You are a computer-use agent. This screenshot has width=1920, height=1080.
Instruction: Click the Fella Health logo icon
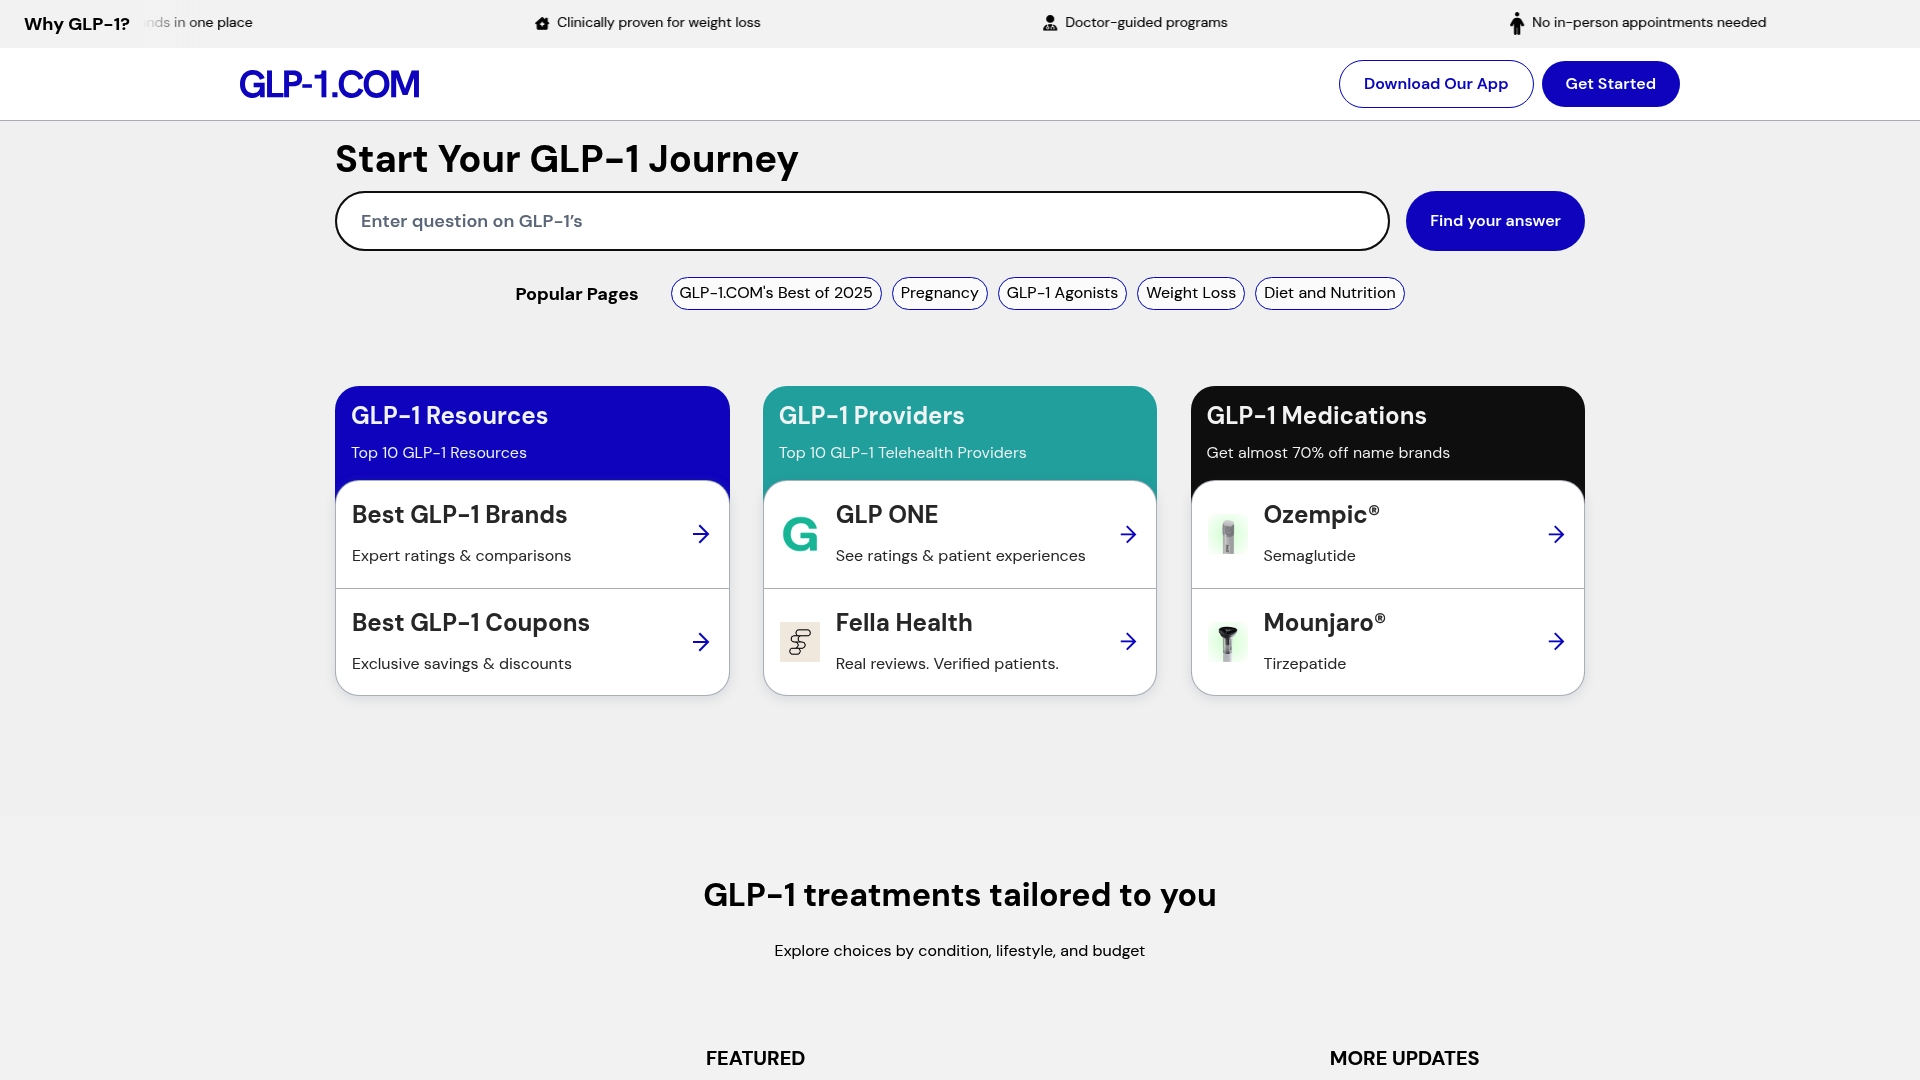coord(800,642)
